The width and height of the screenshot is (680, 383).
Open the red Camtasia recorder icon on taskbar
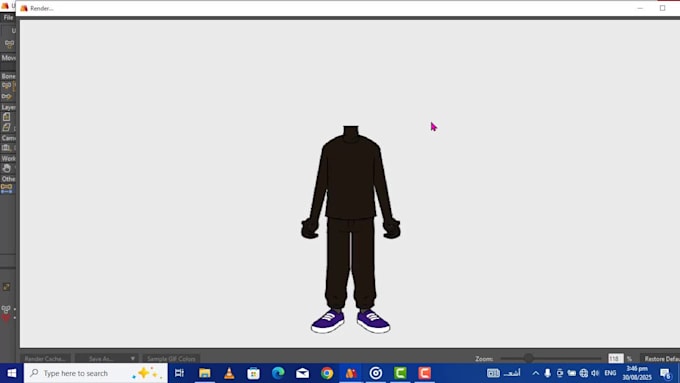pos(425,373)
